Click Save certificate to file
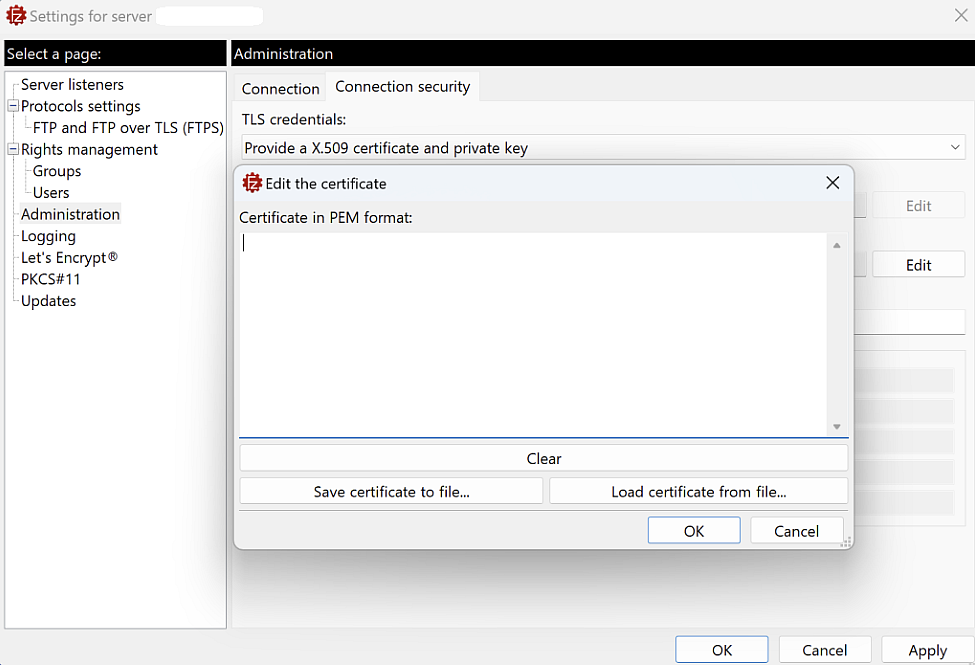Viewport: 975px width, 665px height. [x=391, y=491]
